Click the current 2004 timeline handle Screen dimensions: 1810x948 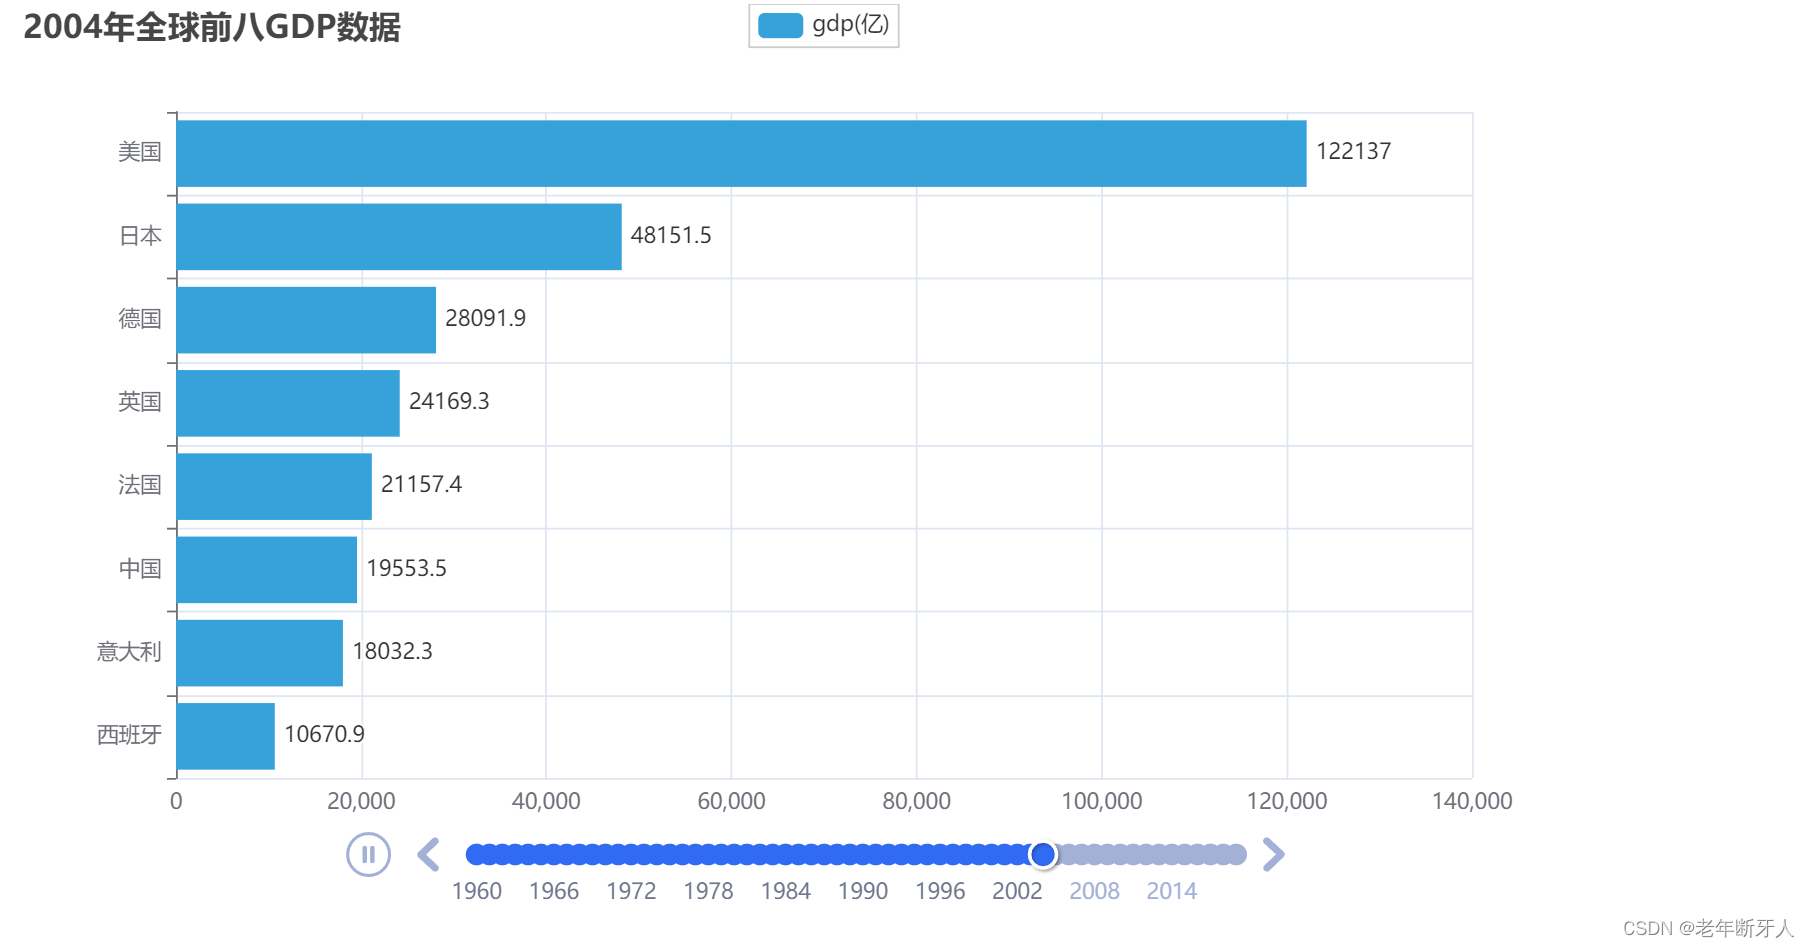point(1043,854)
